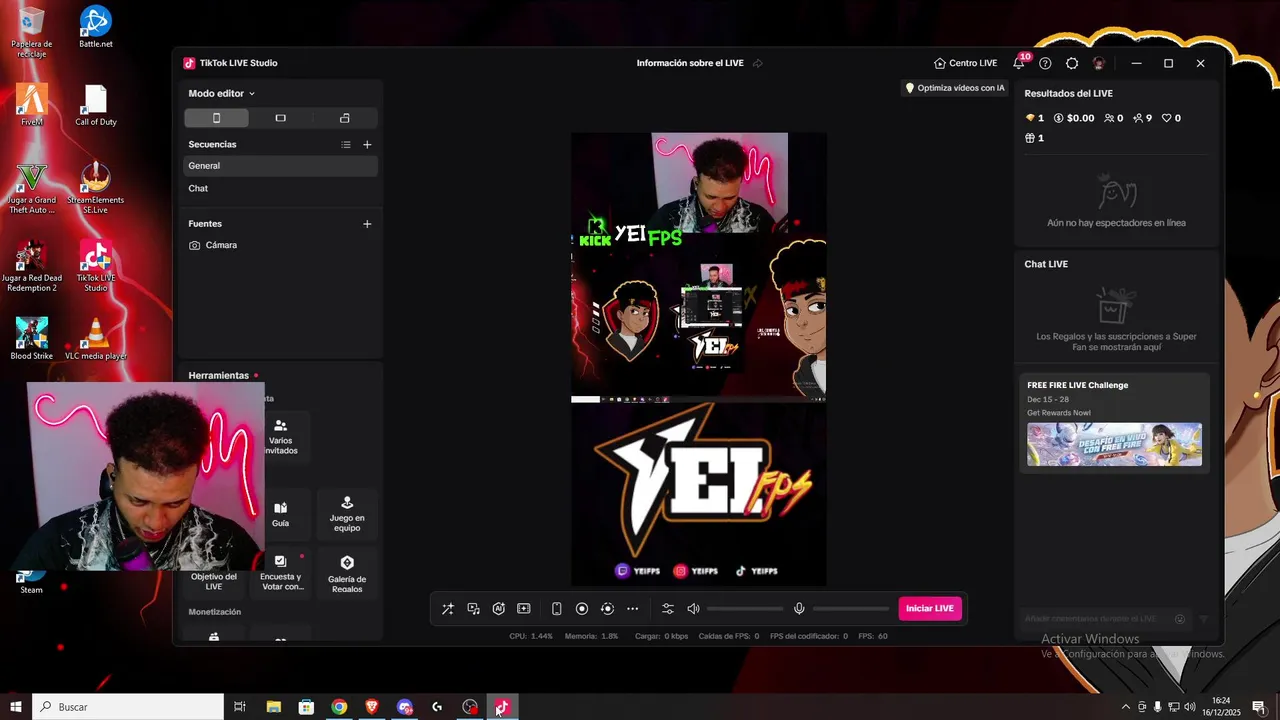The height and width of the screenshot is (720, 1280).
Task: Start recording with the record circle icon
Action: coord(582,609)
